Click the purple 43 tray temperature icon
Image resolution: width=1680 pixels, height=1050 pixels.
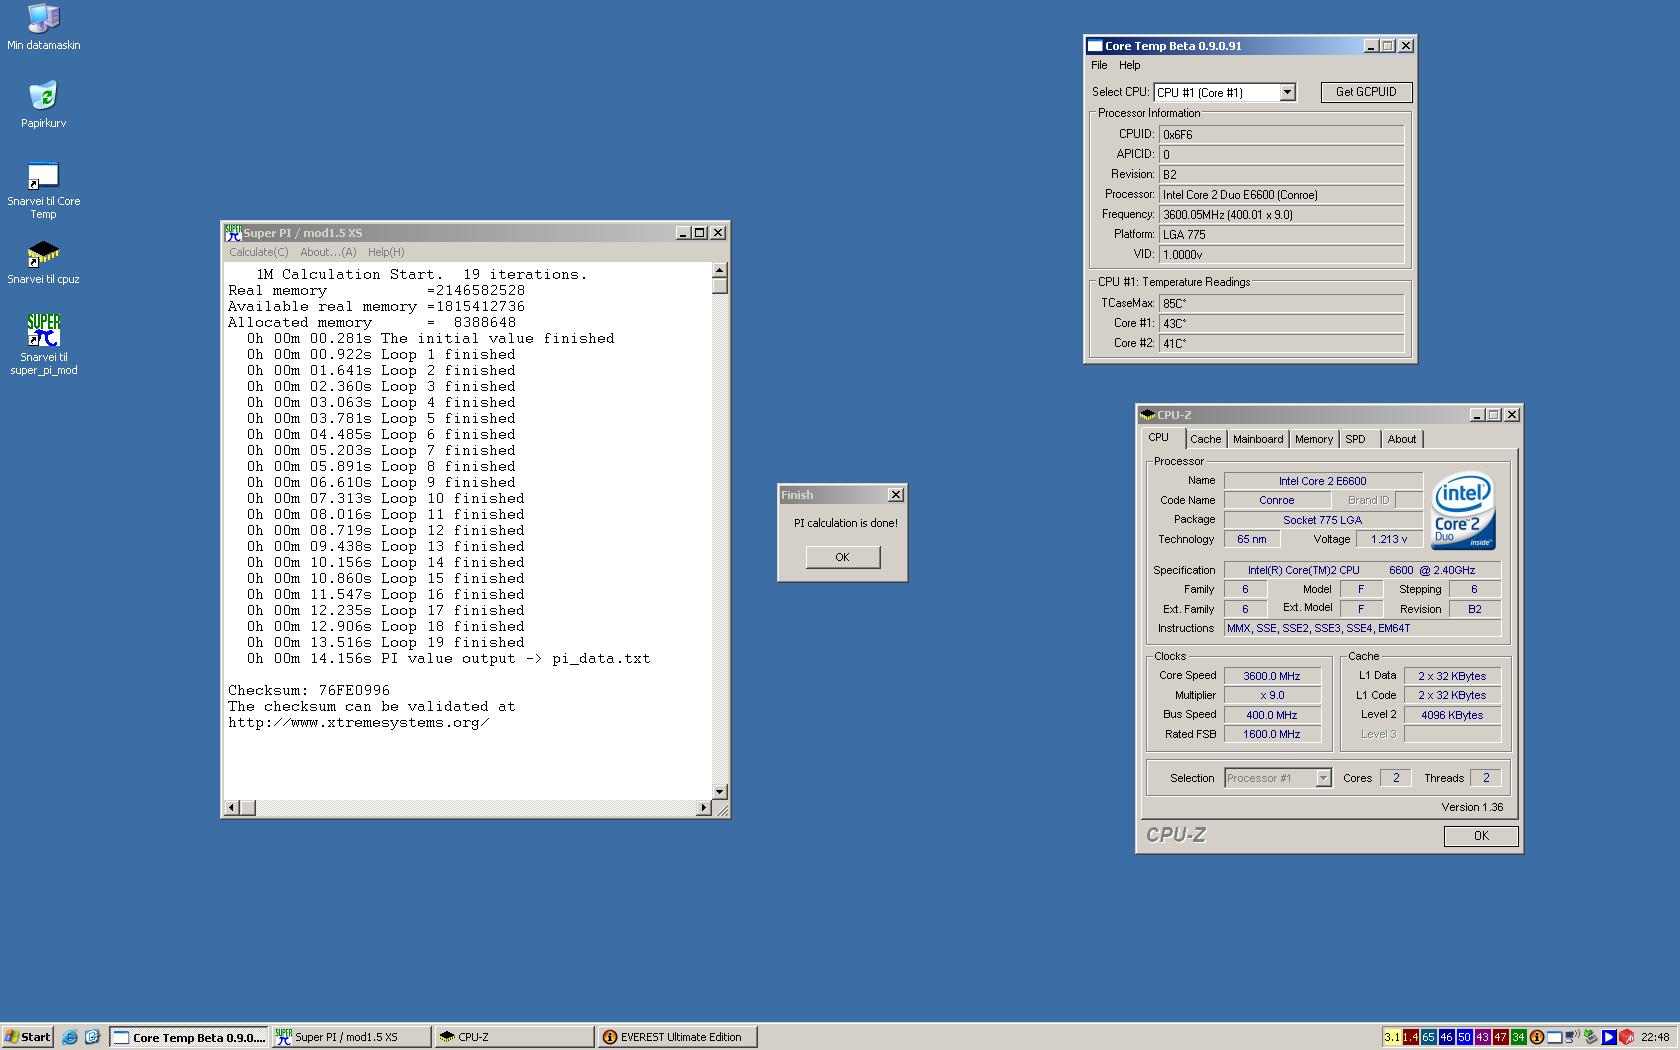[1482, 1037]
